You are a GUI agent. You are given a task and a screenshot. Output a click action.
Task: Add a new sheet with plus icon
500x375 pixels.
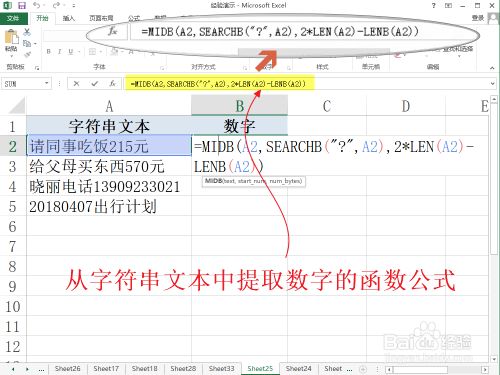(x=363, y=369)
